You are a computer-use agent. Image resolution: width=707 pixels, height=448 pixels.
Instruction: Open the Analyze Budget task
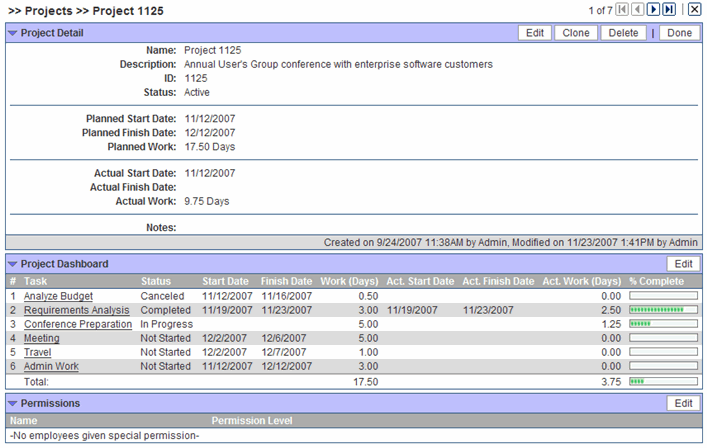[58, 296]
